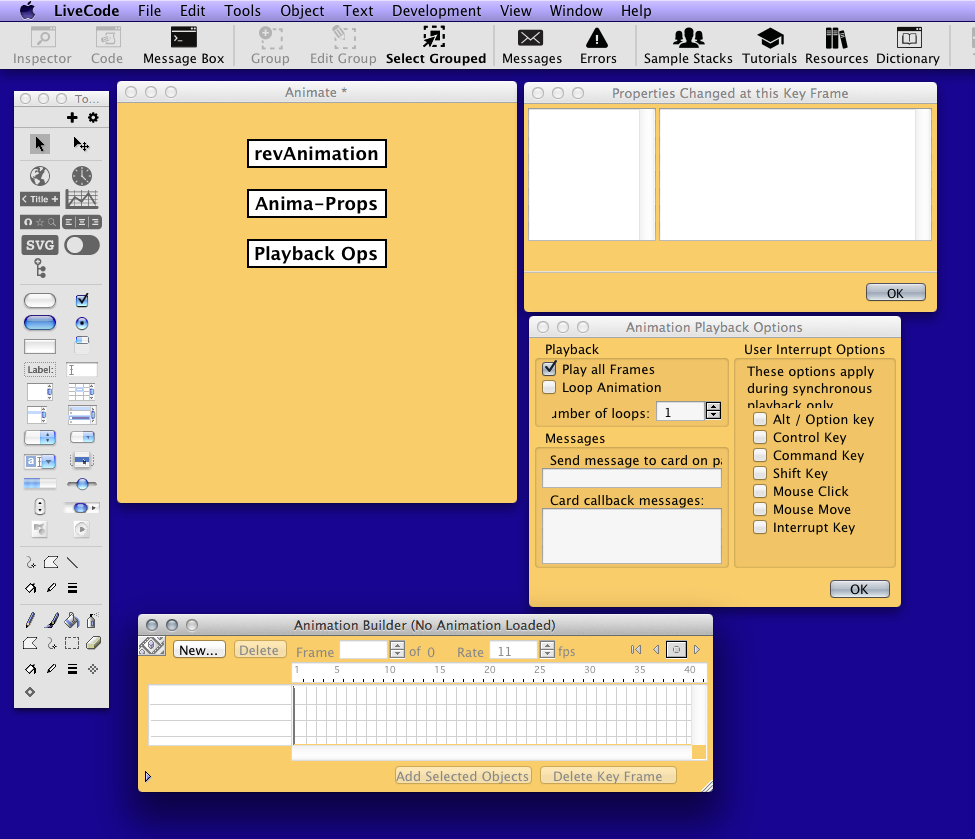Select the Tree View widget

pyautogui.click(x=40, y=269)
